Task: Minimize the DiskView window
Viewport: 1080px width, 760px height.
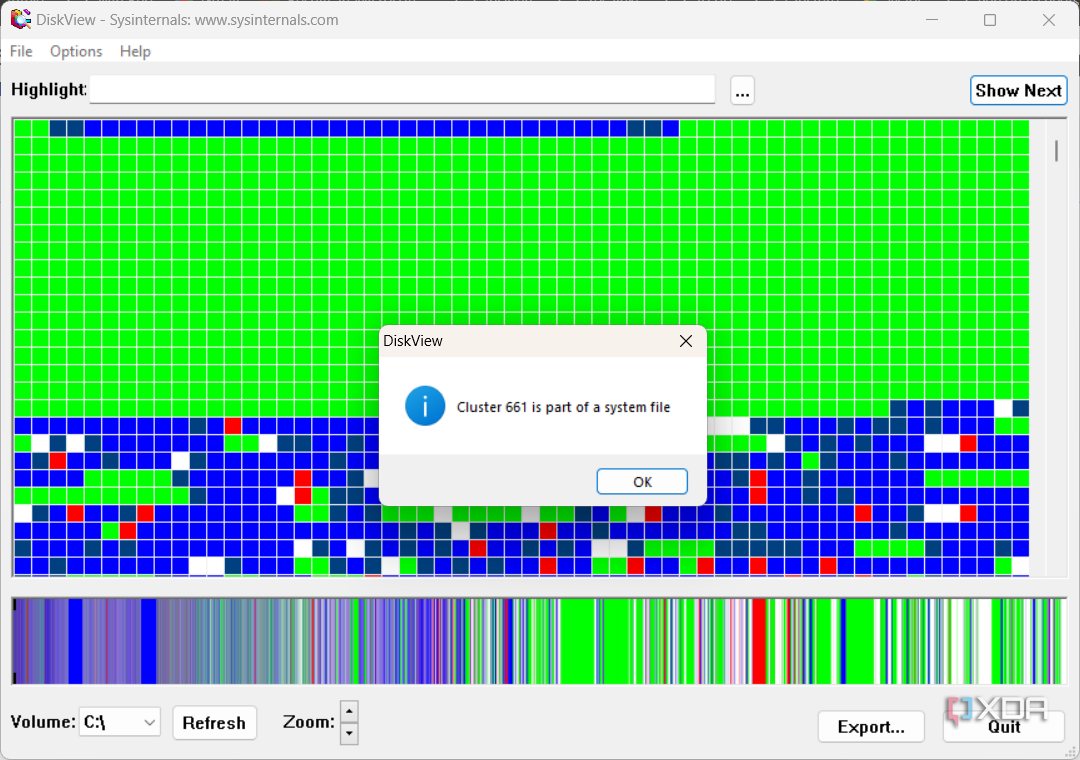Action: (x=932, y=20)
